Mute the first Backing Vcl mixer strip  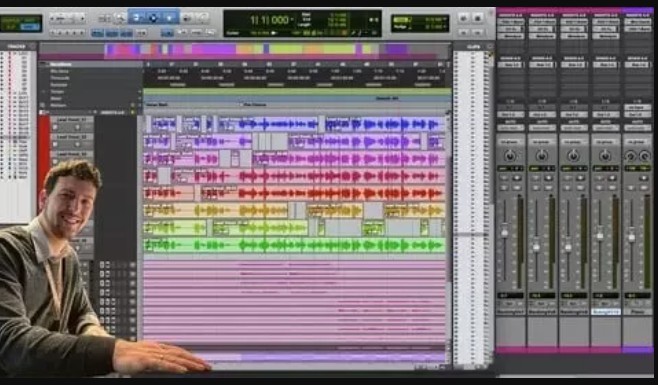[x=517, y=187]
